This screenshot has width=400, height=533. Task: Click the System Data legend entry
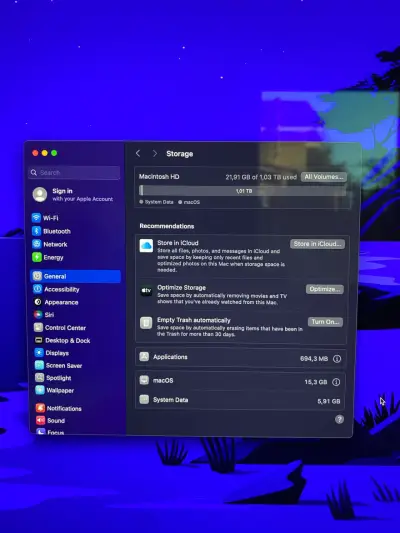coord(156,202)
